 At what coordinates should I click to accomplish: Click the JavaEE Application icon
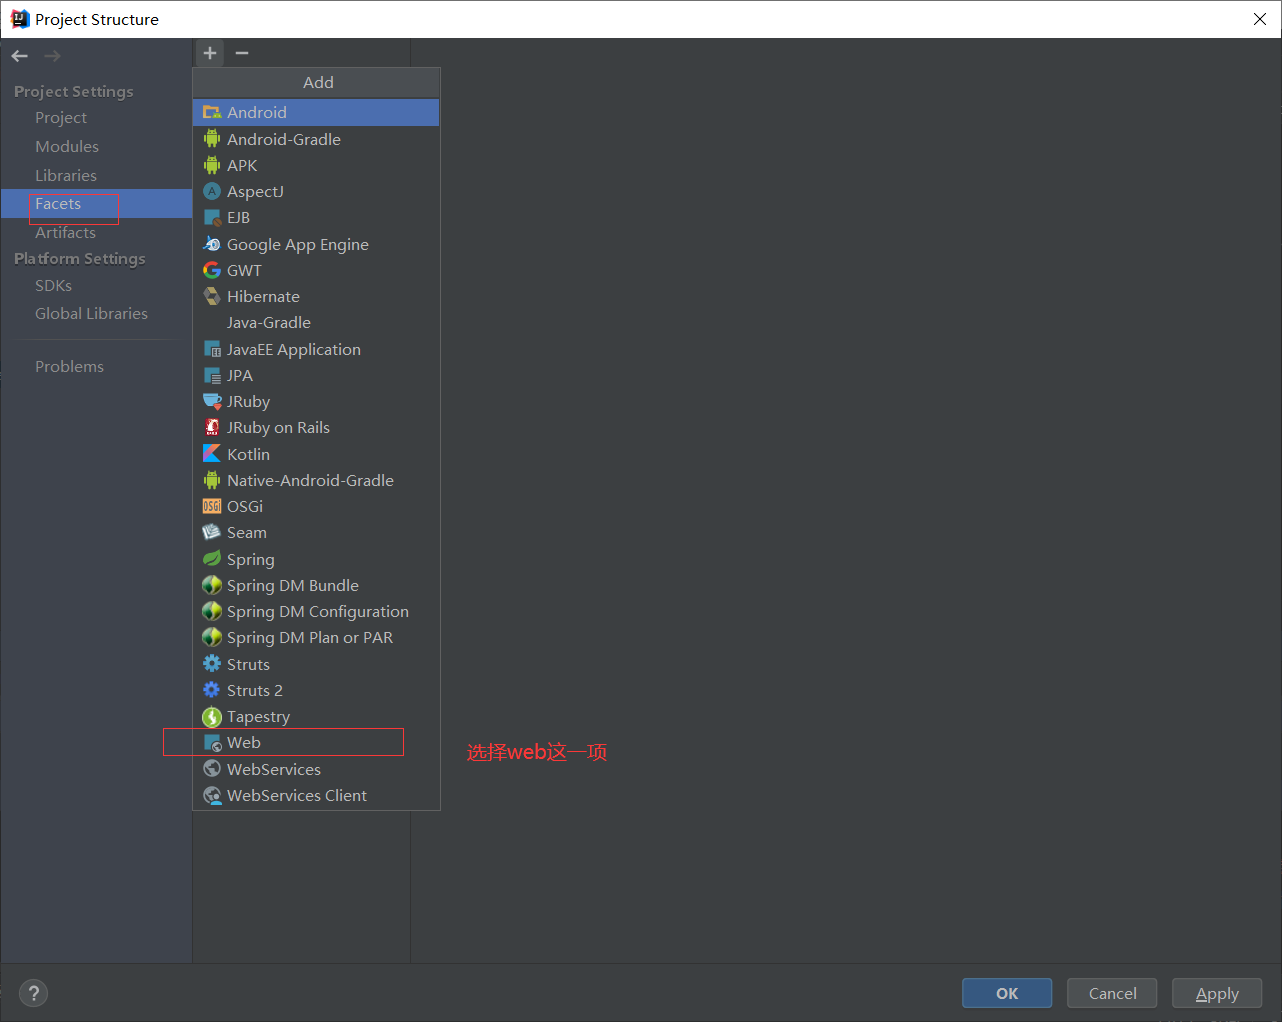point(212,349)
